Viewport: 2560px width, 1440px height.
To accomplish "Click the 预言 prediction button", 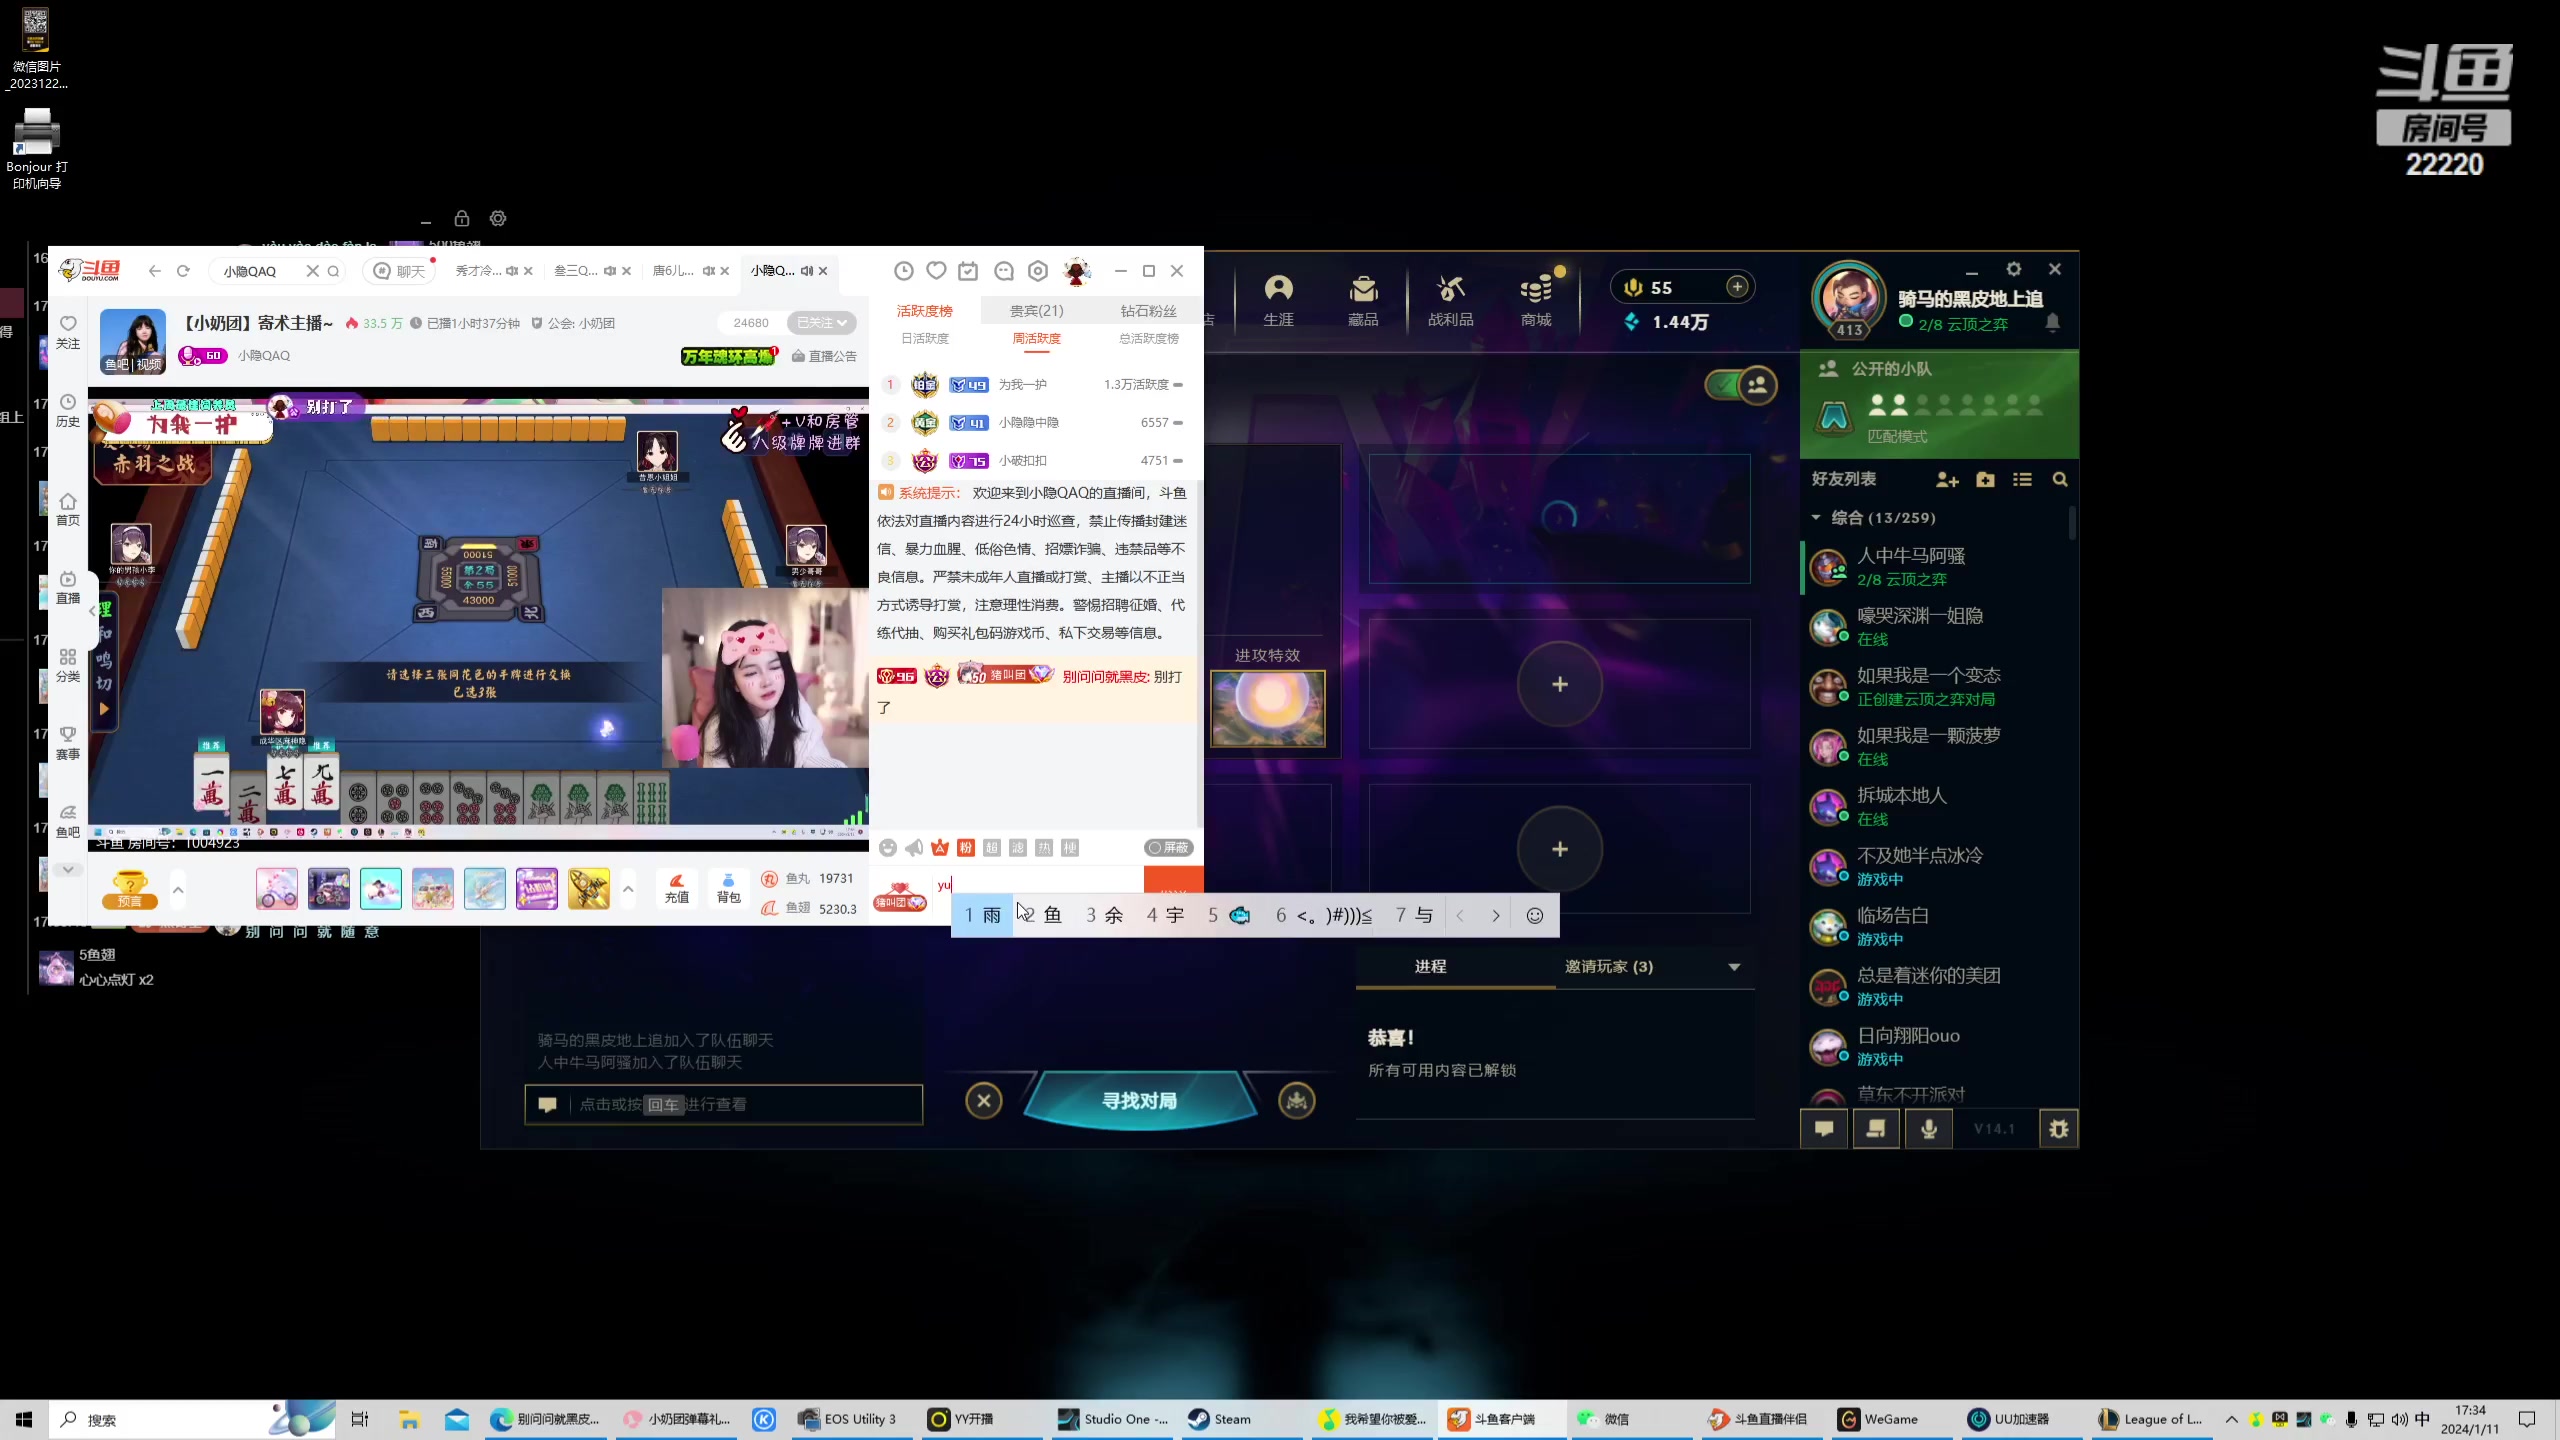I will pyautogui.click(x=130, y=889).
